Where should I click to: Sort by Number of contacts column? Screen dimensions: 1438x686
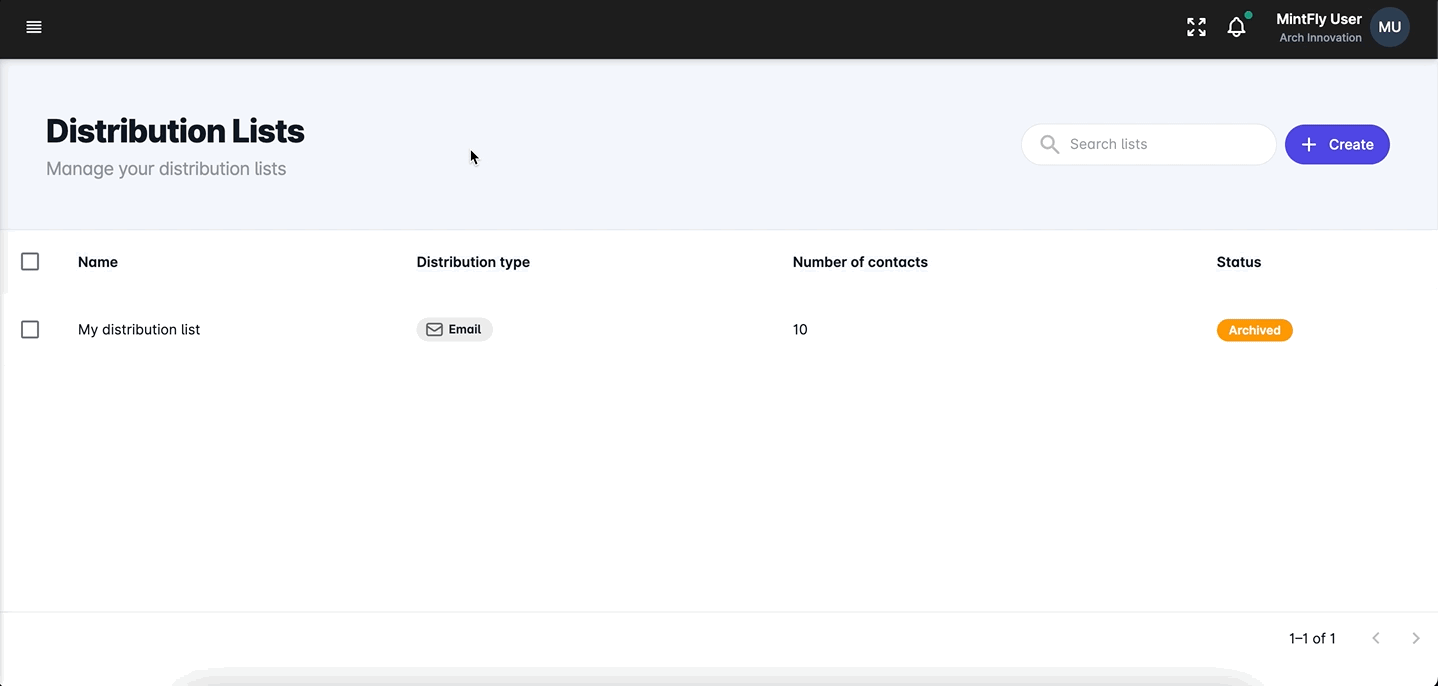click(860, 262)
